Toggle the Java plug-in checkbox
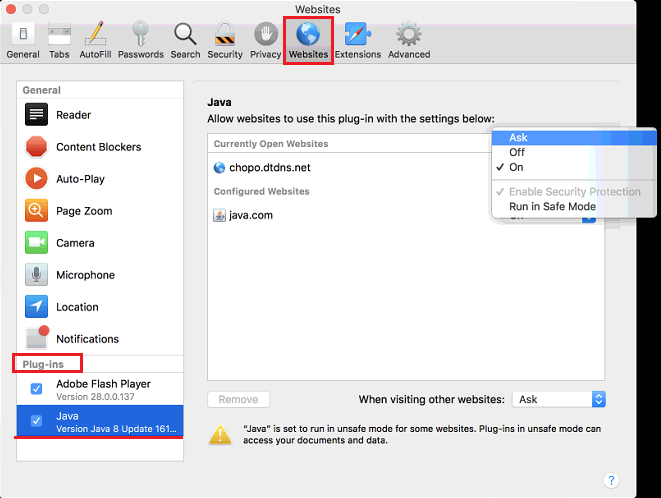This screenshot has width=661, height=498. pos(36,422)
